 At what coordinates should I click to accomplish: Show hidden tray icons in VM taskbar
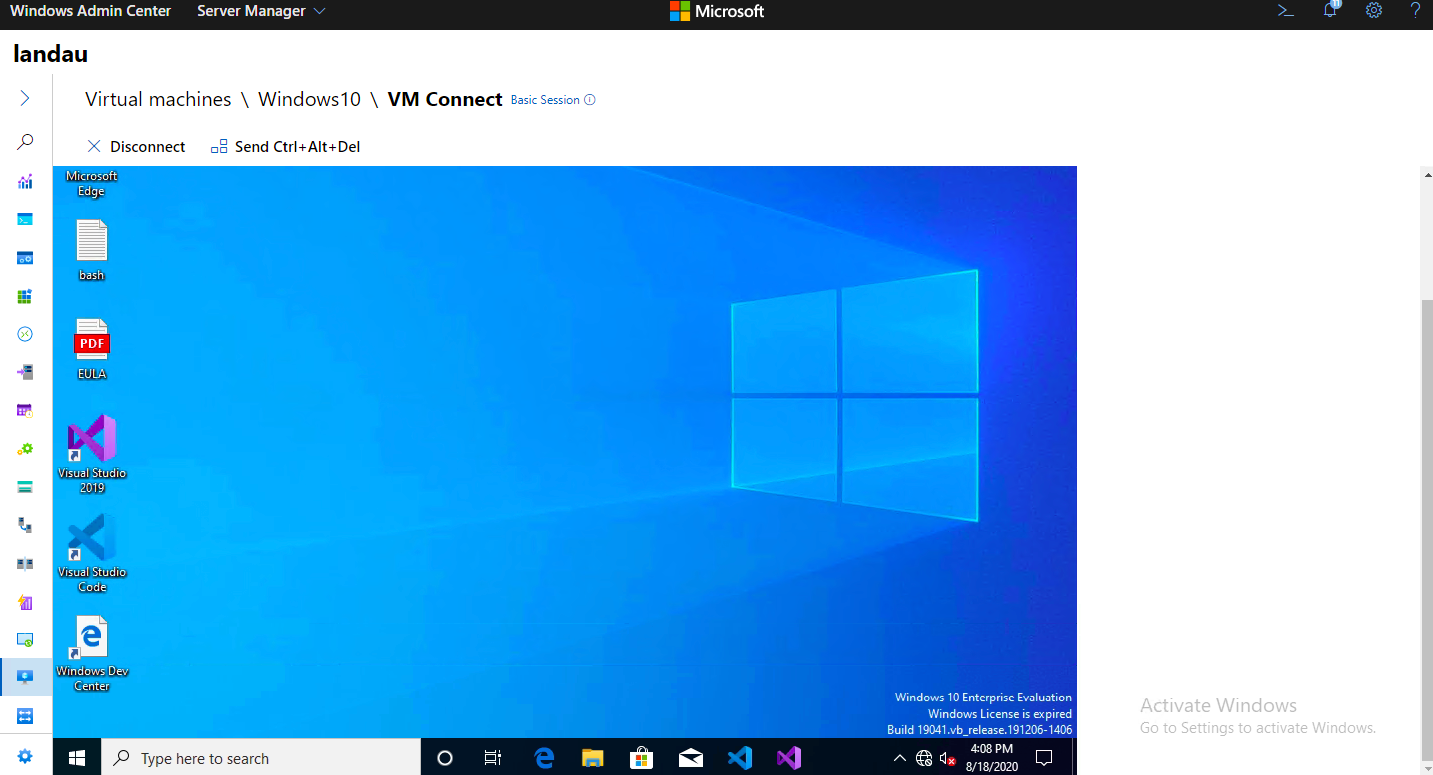pos(899,759)
